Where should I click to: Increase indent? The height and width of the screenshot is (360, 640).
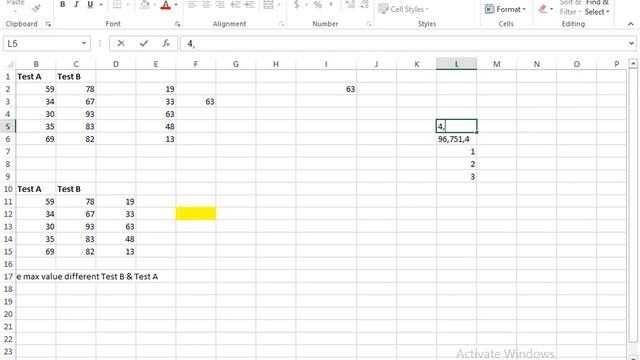point(249,4)
